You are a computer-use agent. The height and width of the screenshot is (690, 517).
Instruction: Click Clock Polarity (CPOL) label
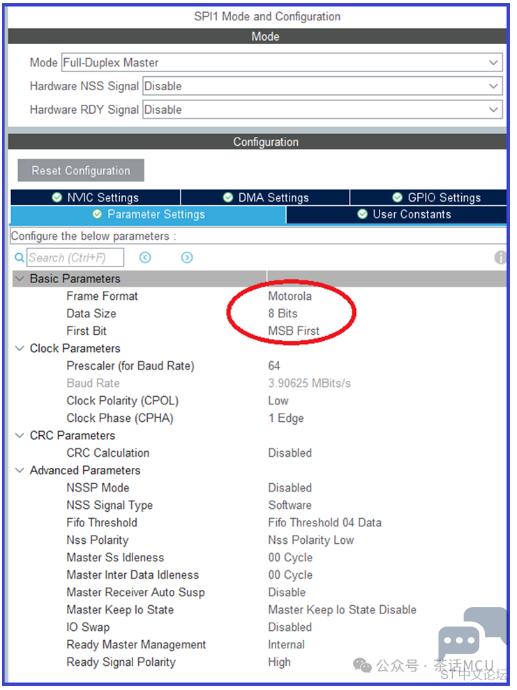(122, 401)
